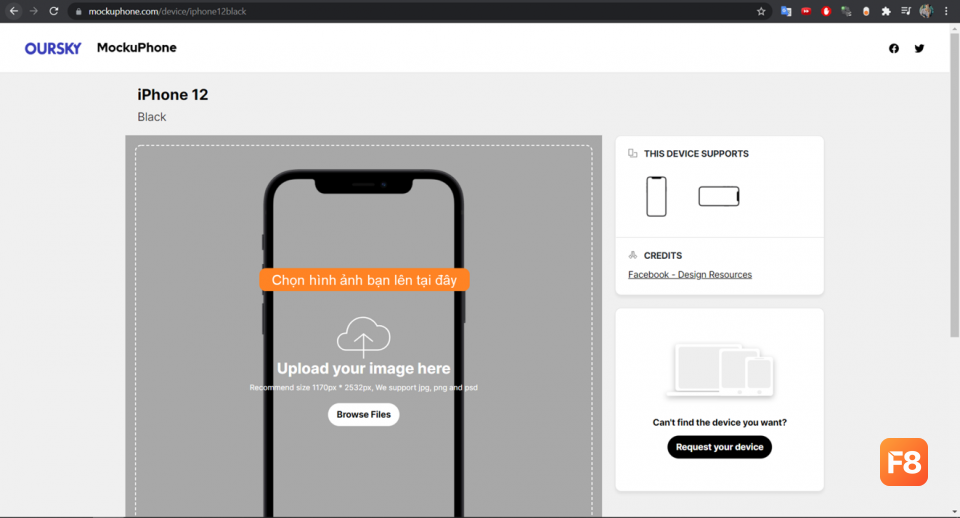
Task: Click the 'Upload your image here' text
Action: pos(364,369)
